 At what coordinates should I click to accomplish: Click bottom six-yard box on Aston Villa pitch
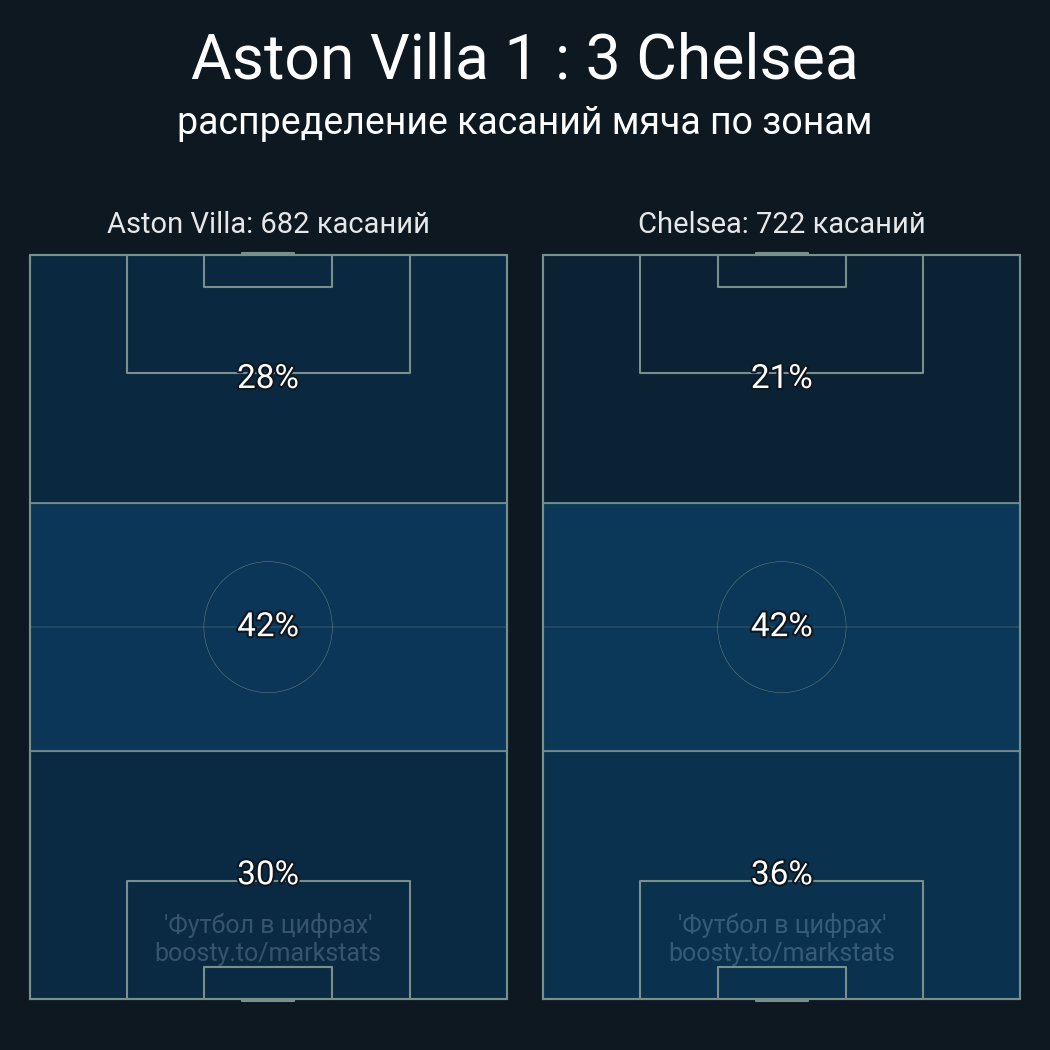click(x=268, y=983)
